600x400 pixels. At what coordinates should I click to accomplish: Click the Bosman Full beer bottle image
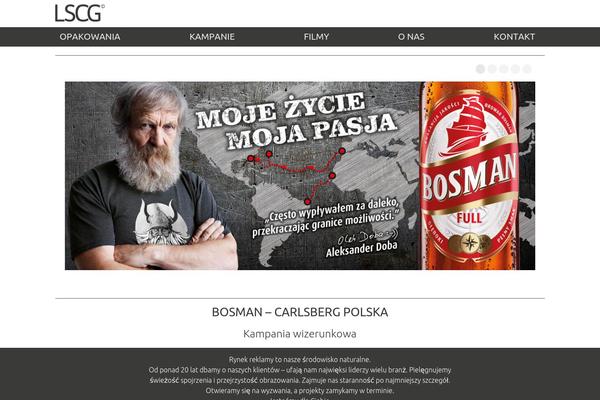tap(470, 176)
